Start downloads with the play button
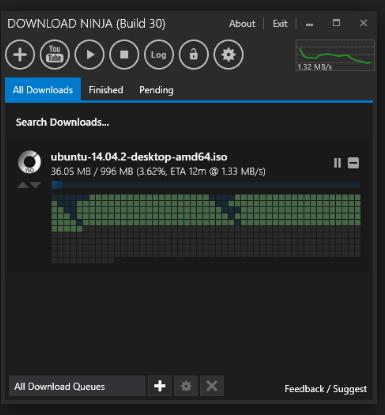 click(89, 55)
